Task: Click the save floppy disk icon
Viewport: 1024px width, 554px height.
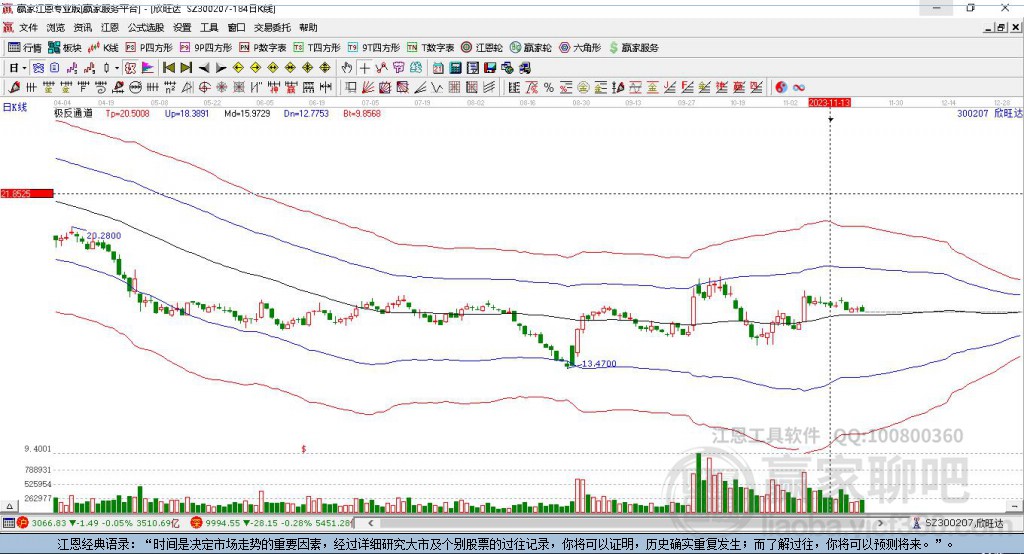Action: pos(490,68)
